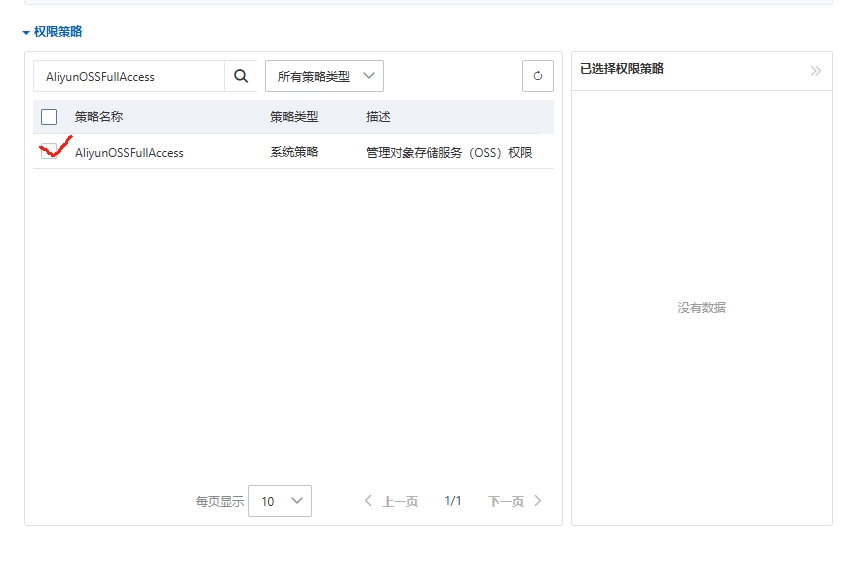Click the 策略名称 column header
This screenshot has height=562, width=852.
coord(99,117)
